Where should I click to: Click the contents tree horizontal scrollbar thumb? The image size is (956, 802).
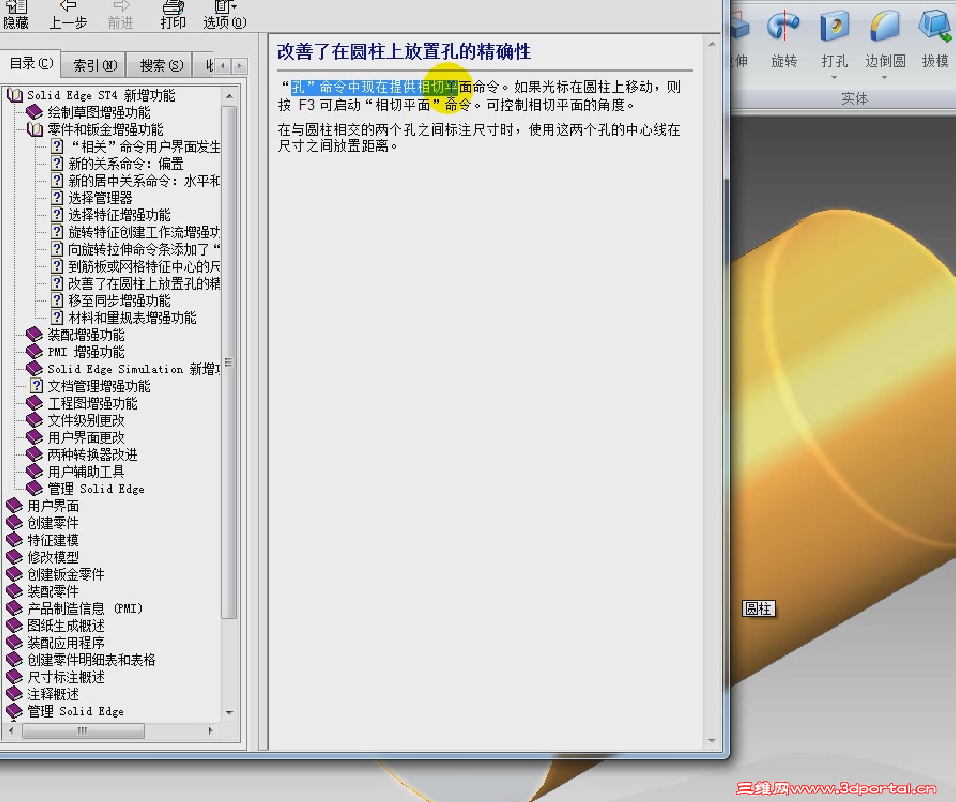(83, 731)
